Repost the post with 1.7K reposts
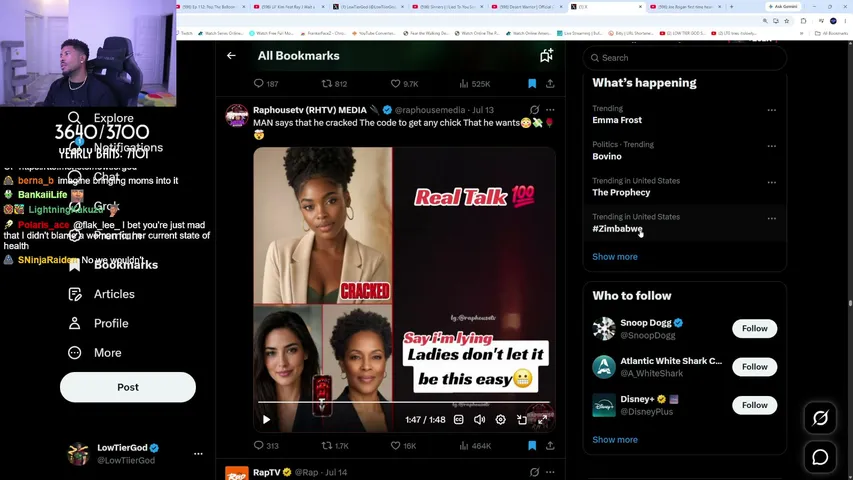The image size is (853, 480). coord(335,445)
